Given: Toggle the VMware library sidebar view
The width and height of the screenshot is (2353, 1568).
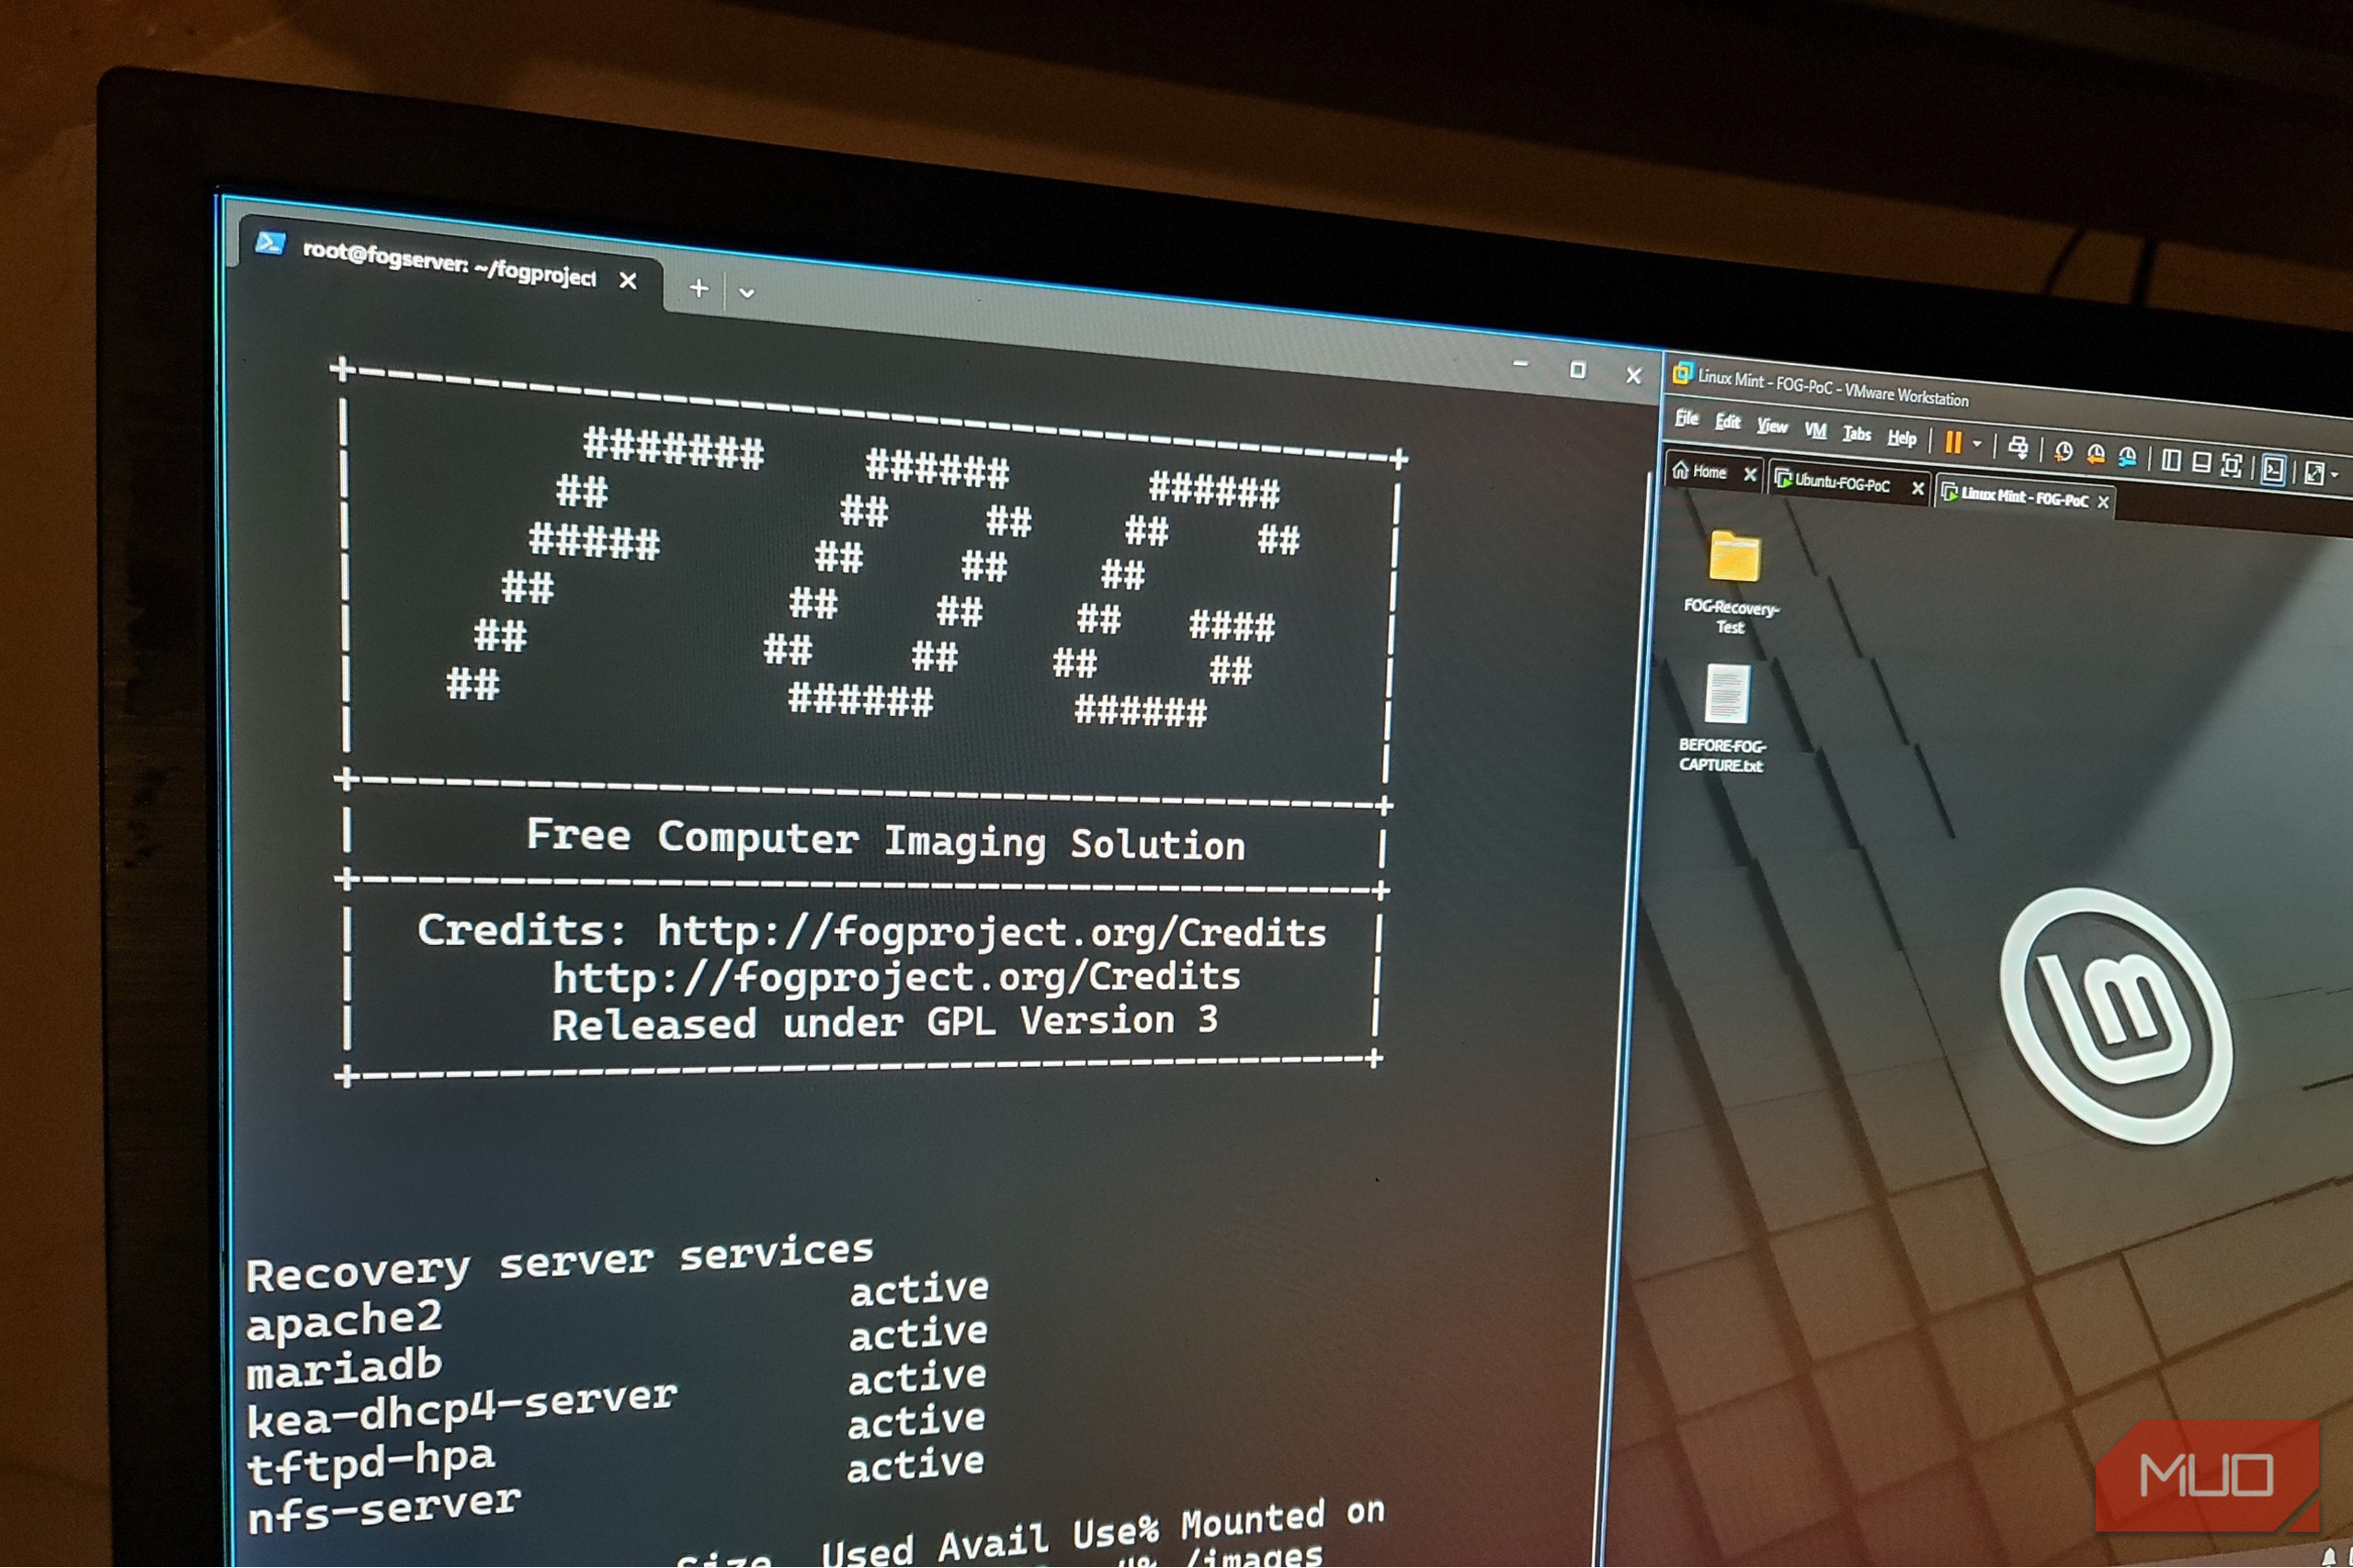Looking at the screenshot, I should pyautogui.click(x=2171, y=460).
